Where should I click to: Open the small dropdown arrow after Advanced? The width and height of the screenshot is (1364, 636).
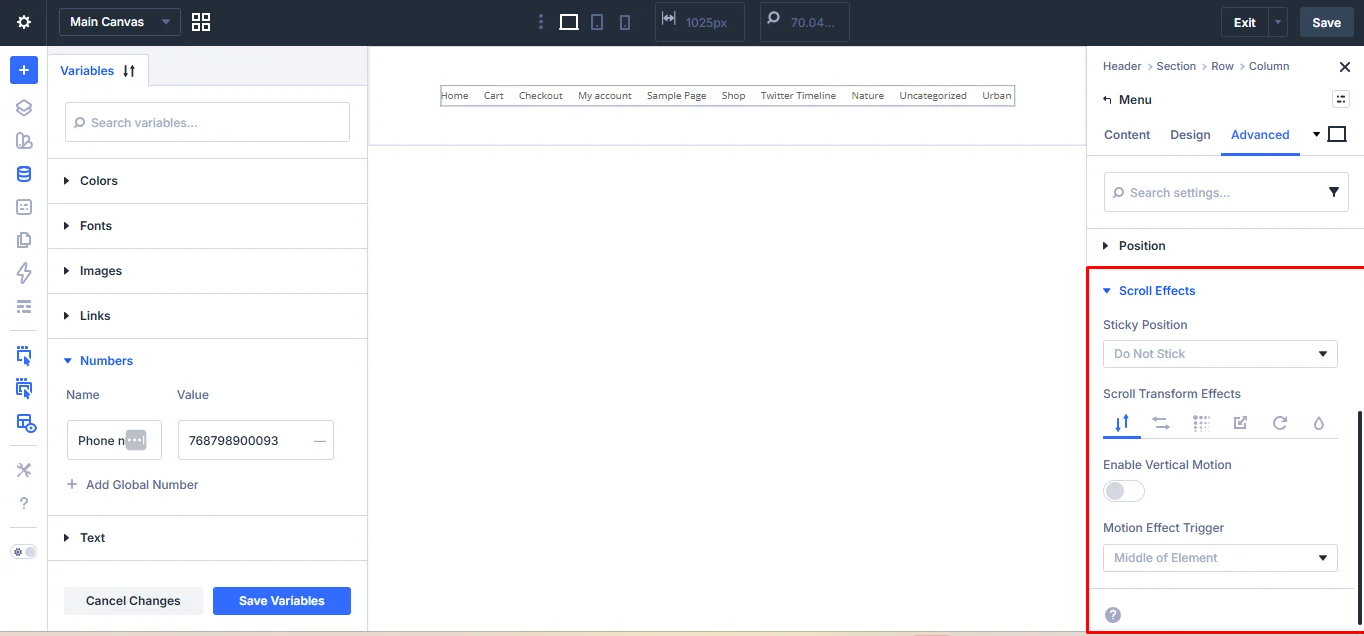(1316, 134)
